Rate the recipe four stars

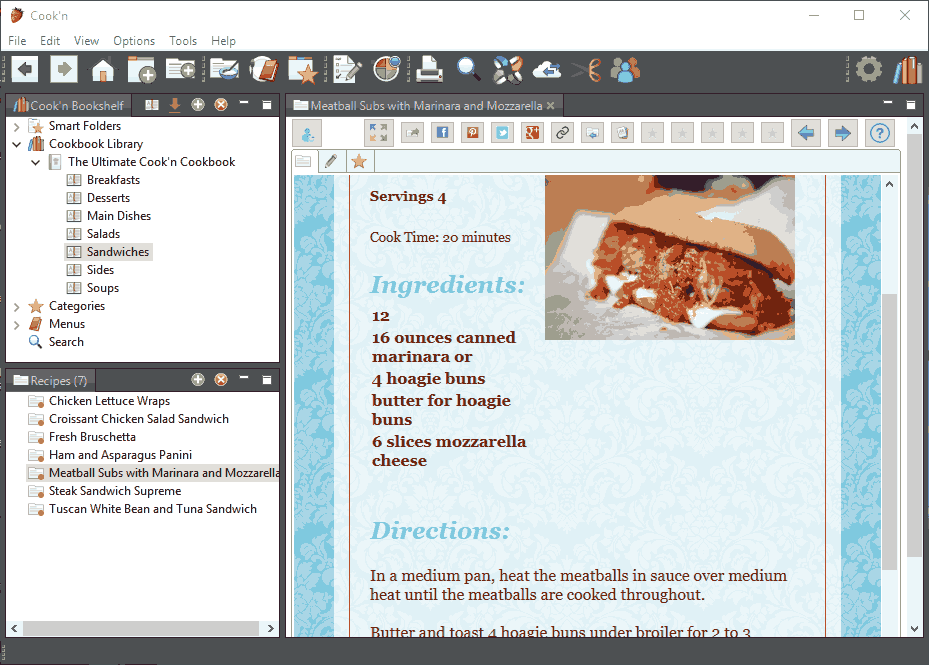742,133
